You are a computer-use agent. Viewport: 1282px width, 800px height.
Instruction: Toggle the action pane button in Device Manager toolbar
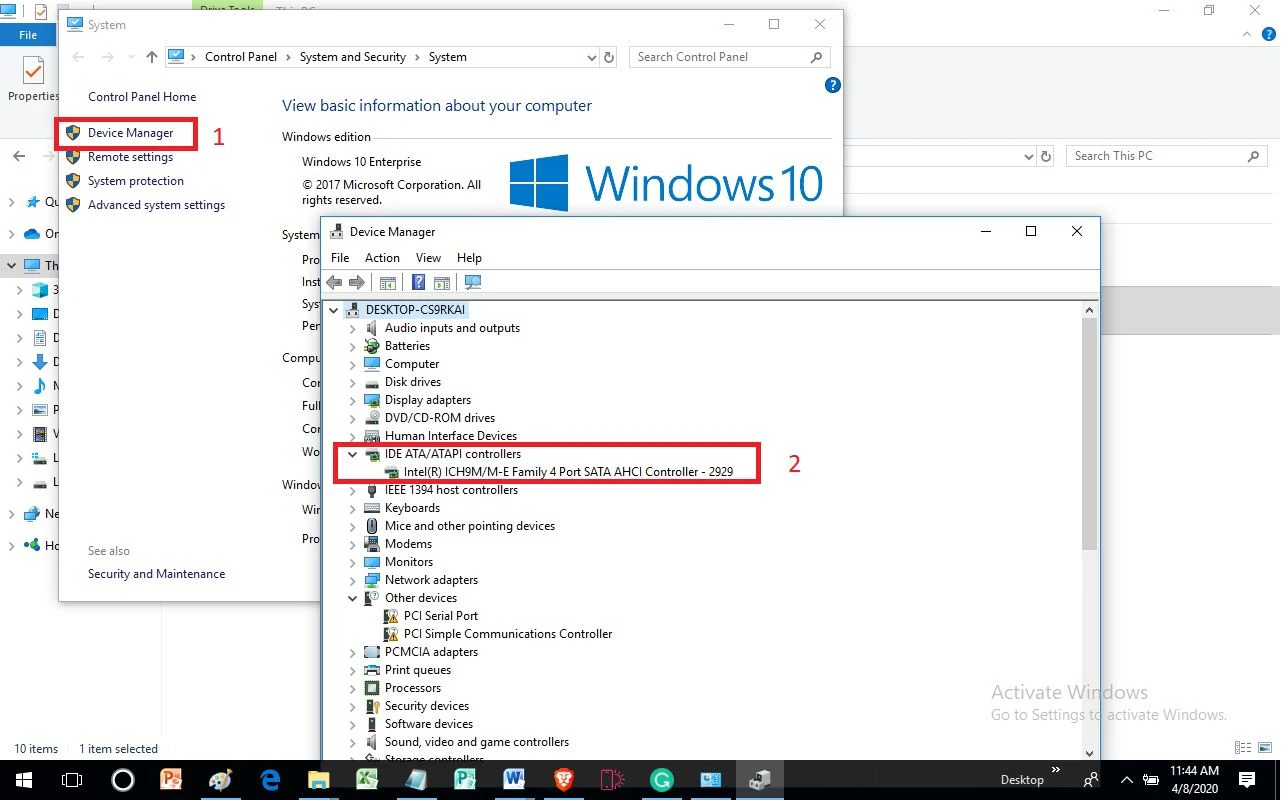coord(442,283)
